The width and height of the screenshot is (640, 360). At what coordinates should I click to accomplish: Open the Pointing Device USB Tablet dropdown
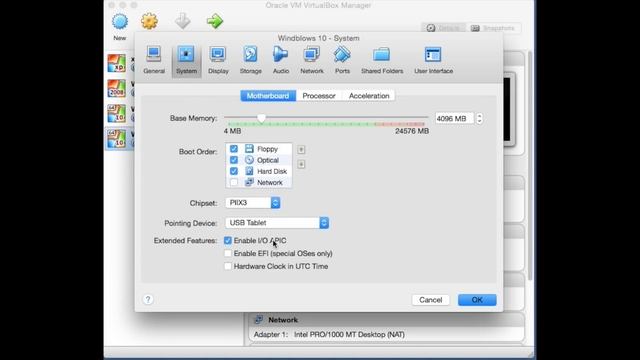(x=277, y=223)
